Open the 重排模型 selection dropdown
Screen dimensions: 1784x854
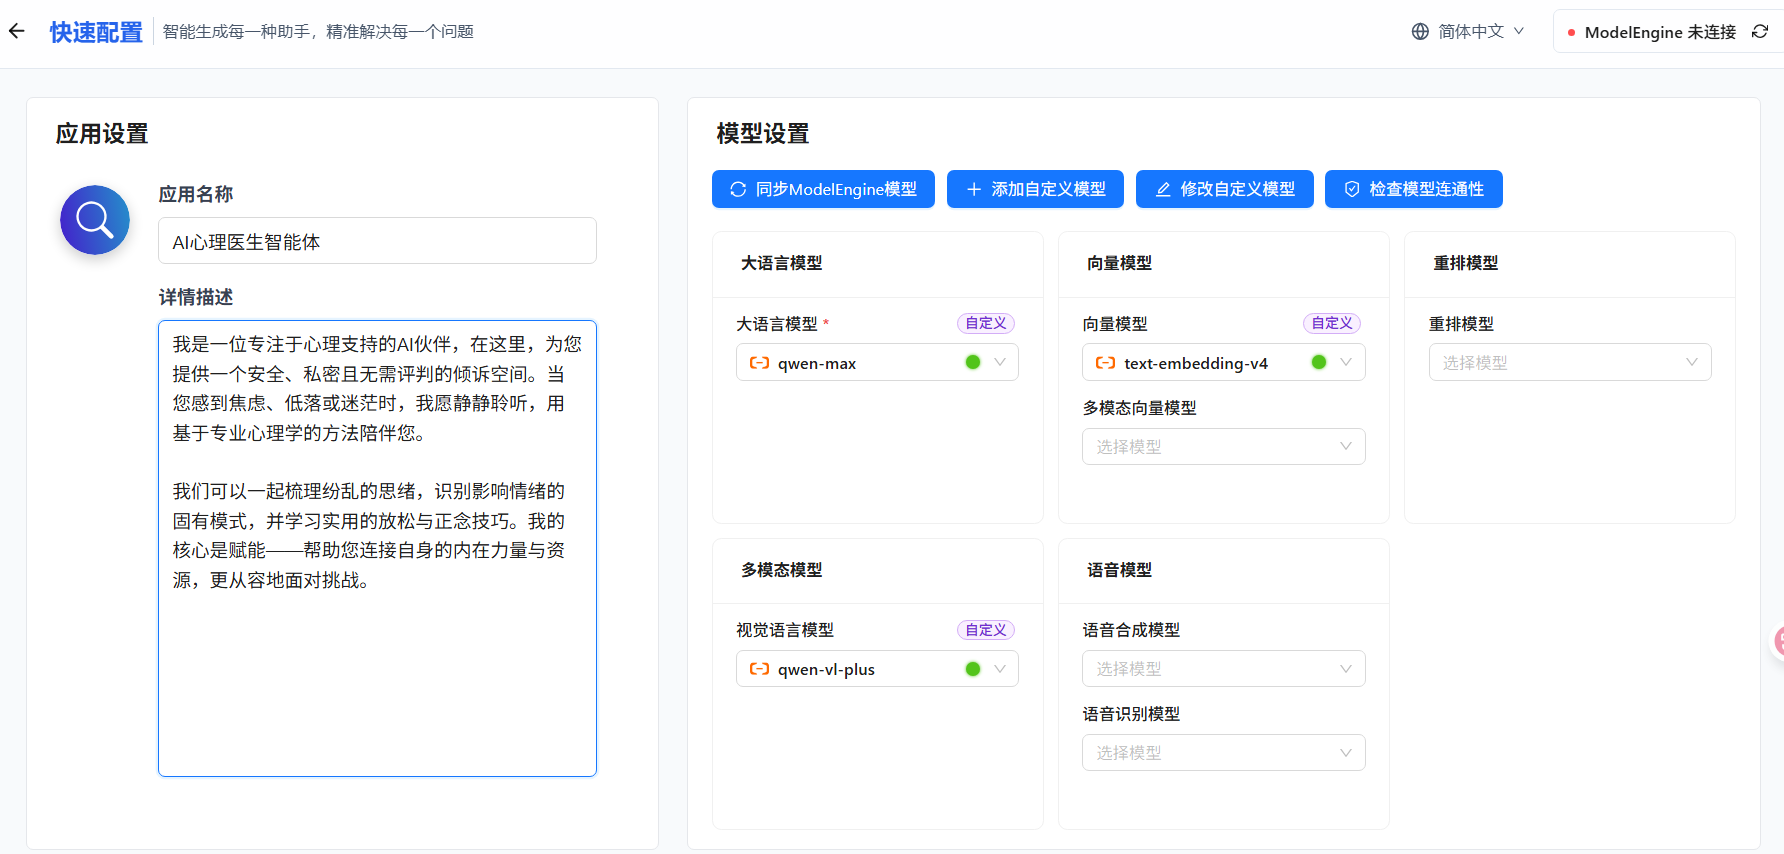point(1570,362)
